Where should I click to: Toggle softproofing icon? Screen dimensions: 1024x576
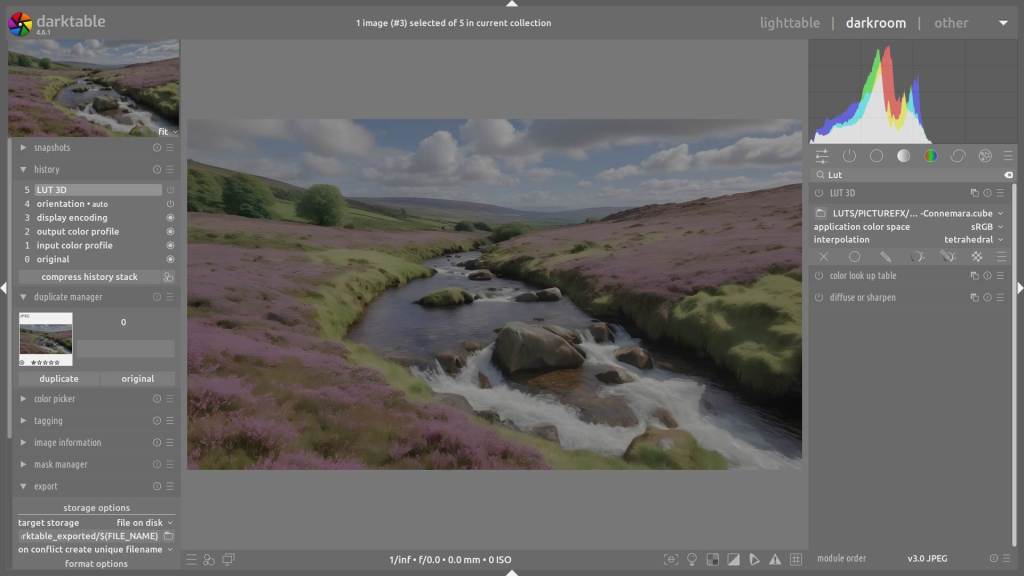coord(754,560)
